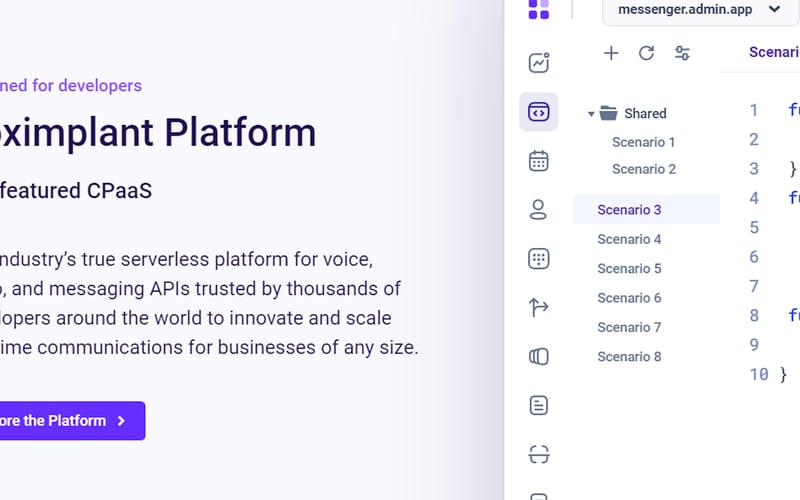Image resolution: width=800 pixels, height=500 pixels.
Task: Open the users person sidebar icon
Action: tap(538, 210)
